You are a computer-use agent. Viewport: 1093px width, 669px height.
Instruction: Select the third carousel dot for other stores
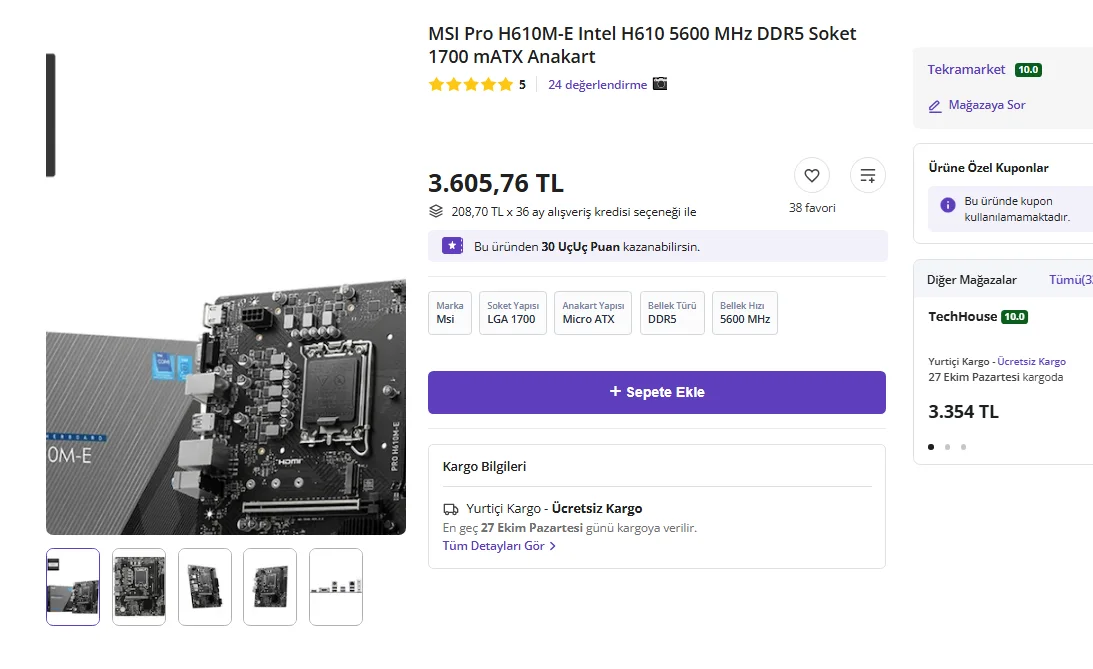(963, 447)
